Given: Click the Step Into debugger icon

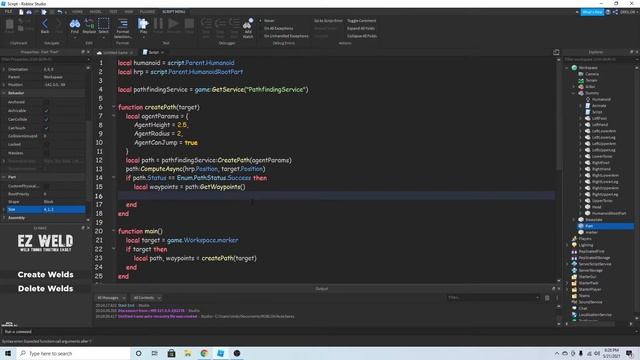Looking at the screenshot, I should 207,24.
